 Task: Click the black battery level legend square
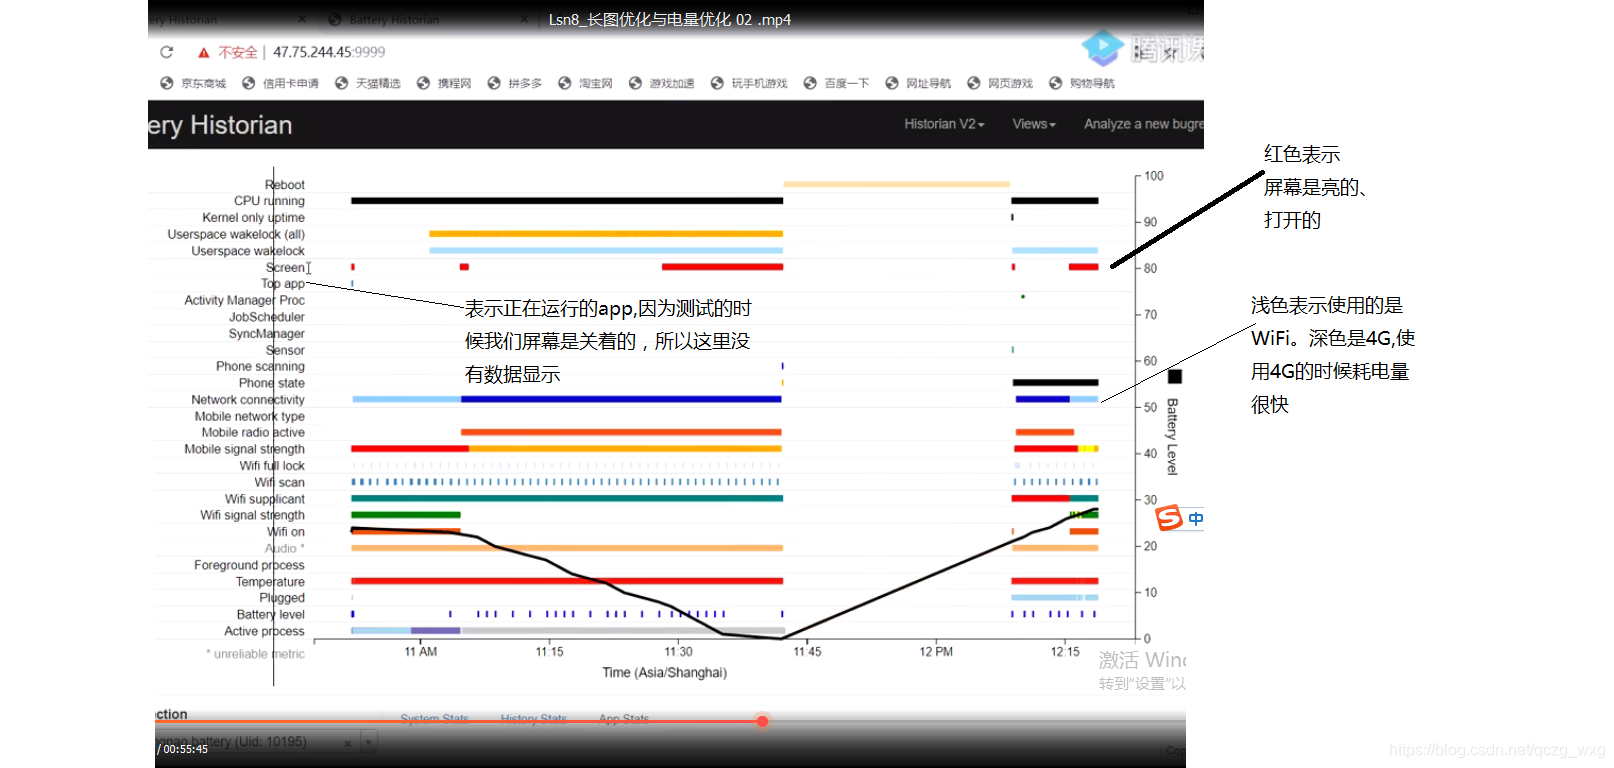[x=1175, y=376]
